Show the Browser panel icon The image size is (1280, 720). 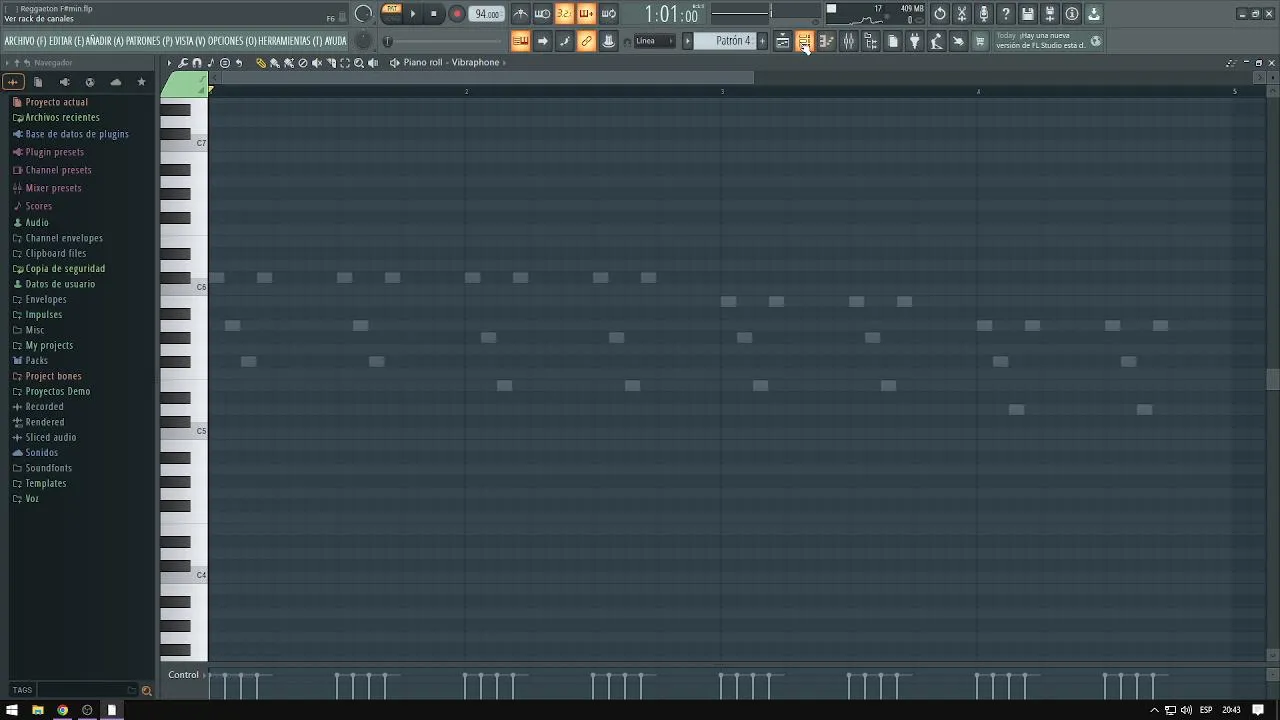870,41
